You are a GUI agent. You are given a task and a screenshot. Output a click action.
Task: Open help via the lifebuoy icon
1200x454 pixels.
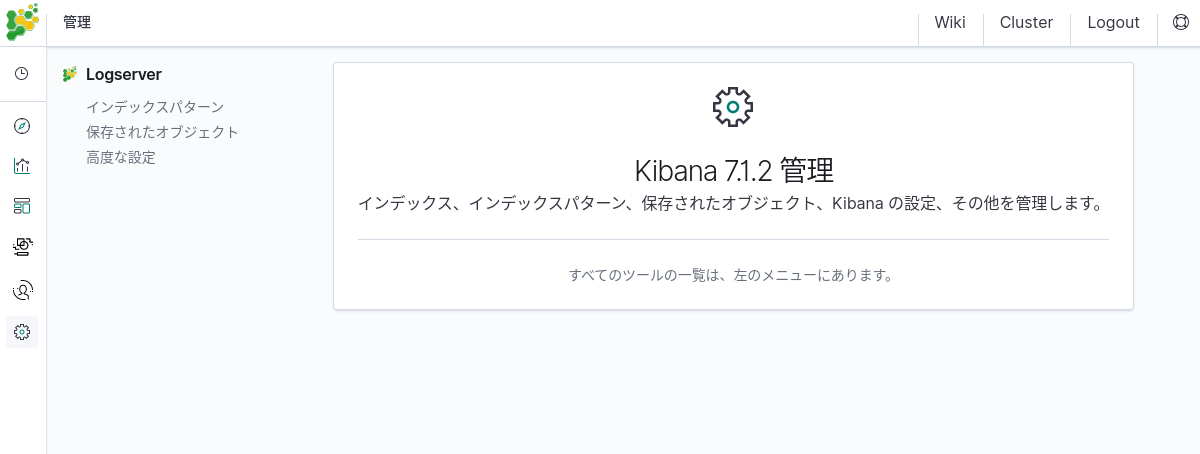1179,23
